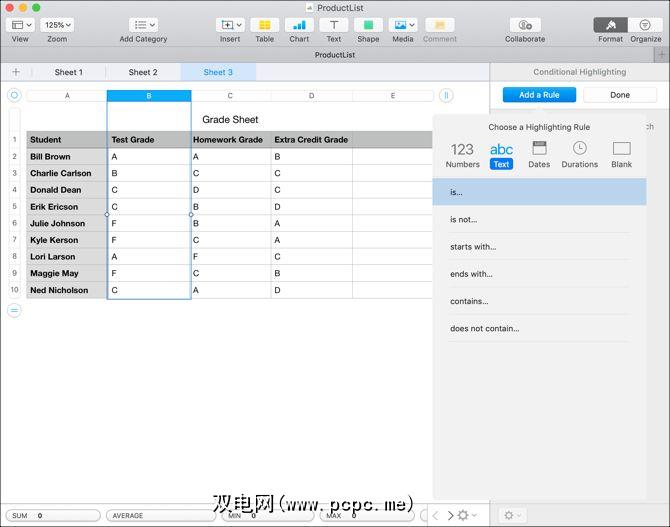Select Maggie May's test grade cell
This screenshot has width=670, height=527.
(149, 273)
